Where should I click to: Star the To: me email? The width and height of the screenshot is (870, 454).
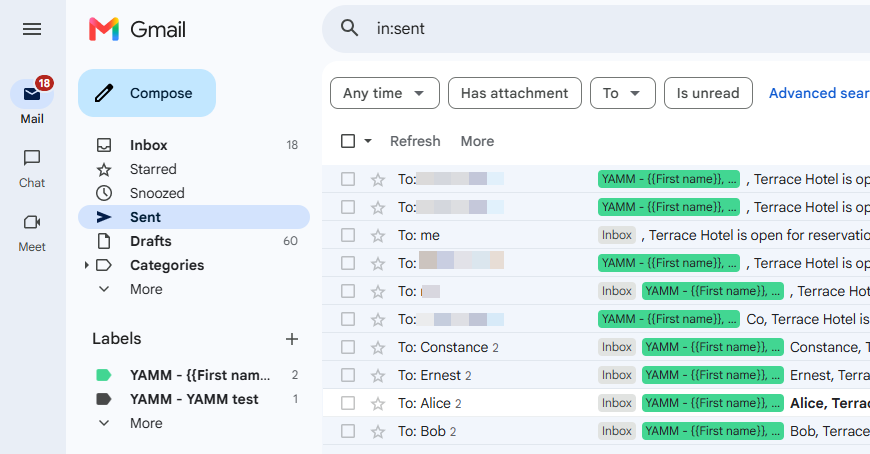click(378, 235)
